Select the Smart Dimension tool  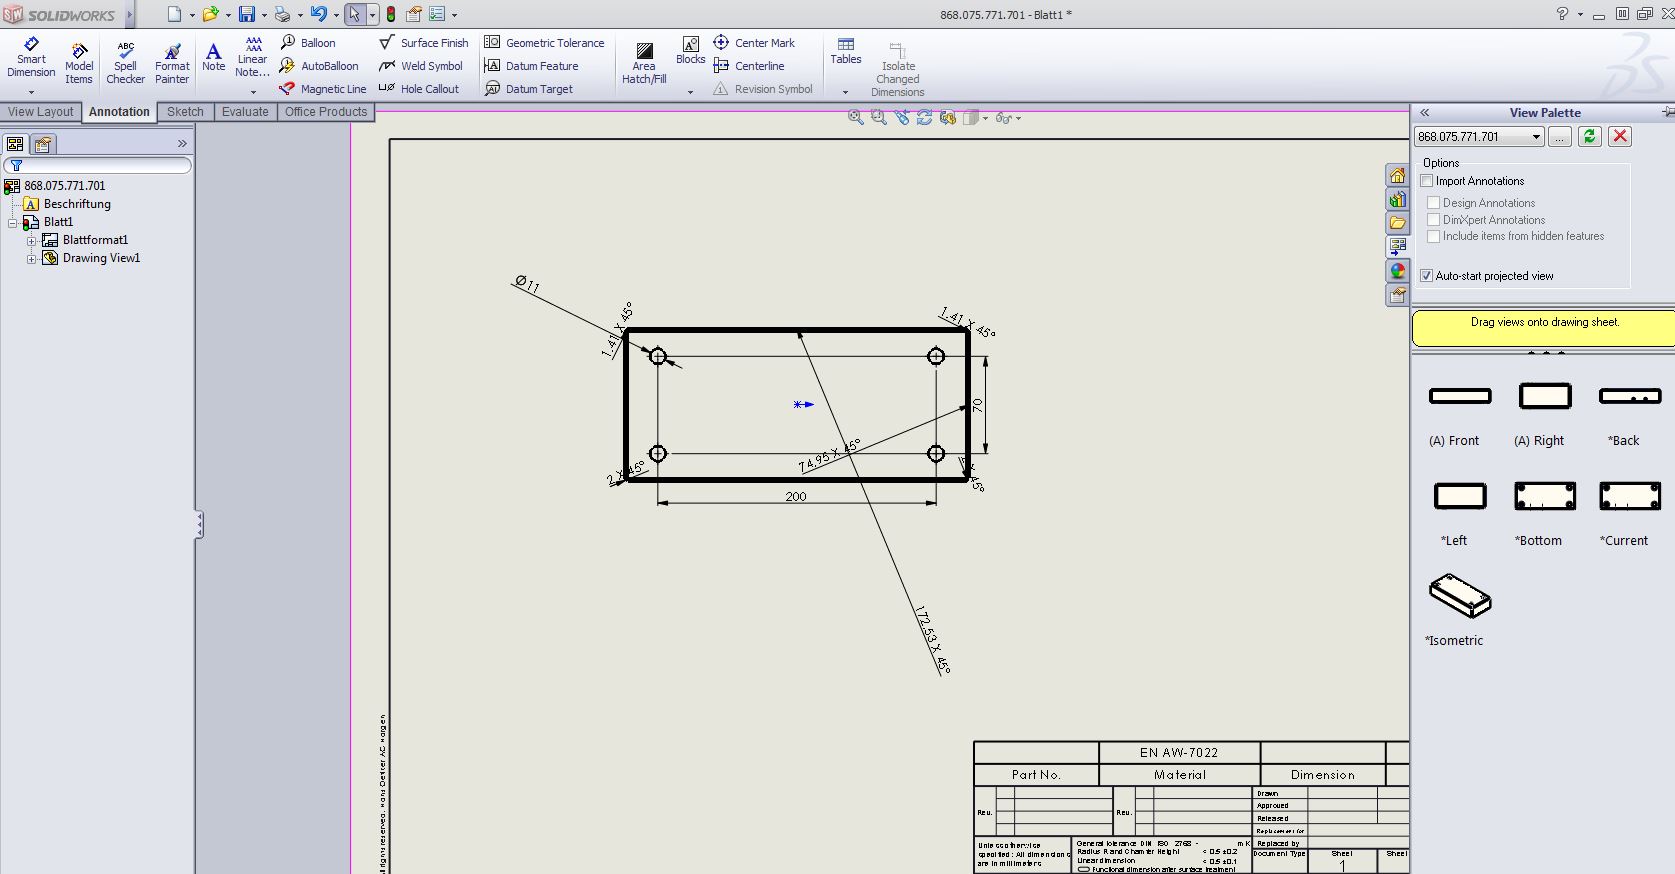click(31, 58)
